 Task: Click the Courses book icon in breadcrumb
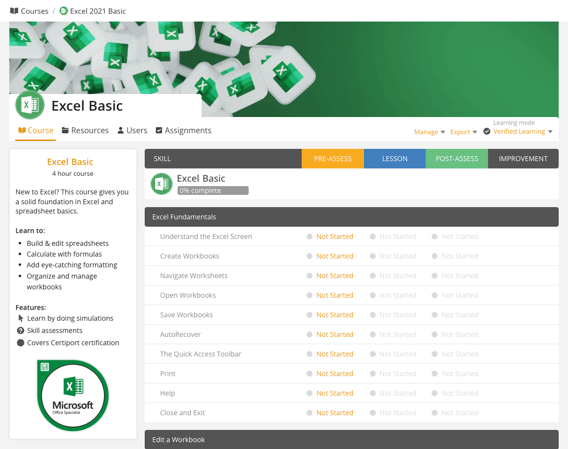14,11
